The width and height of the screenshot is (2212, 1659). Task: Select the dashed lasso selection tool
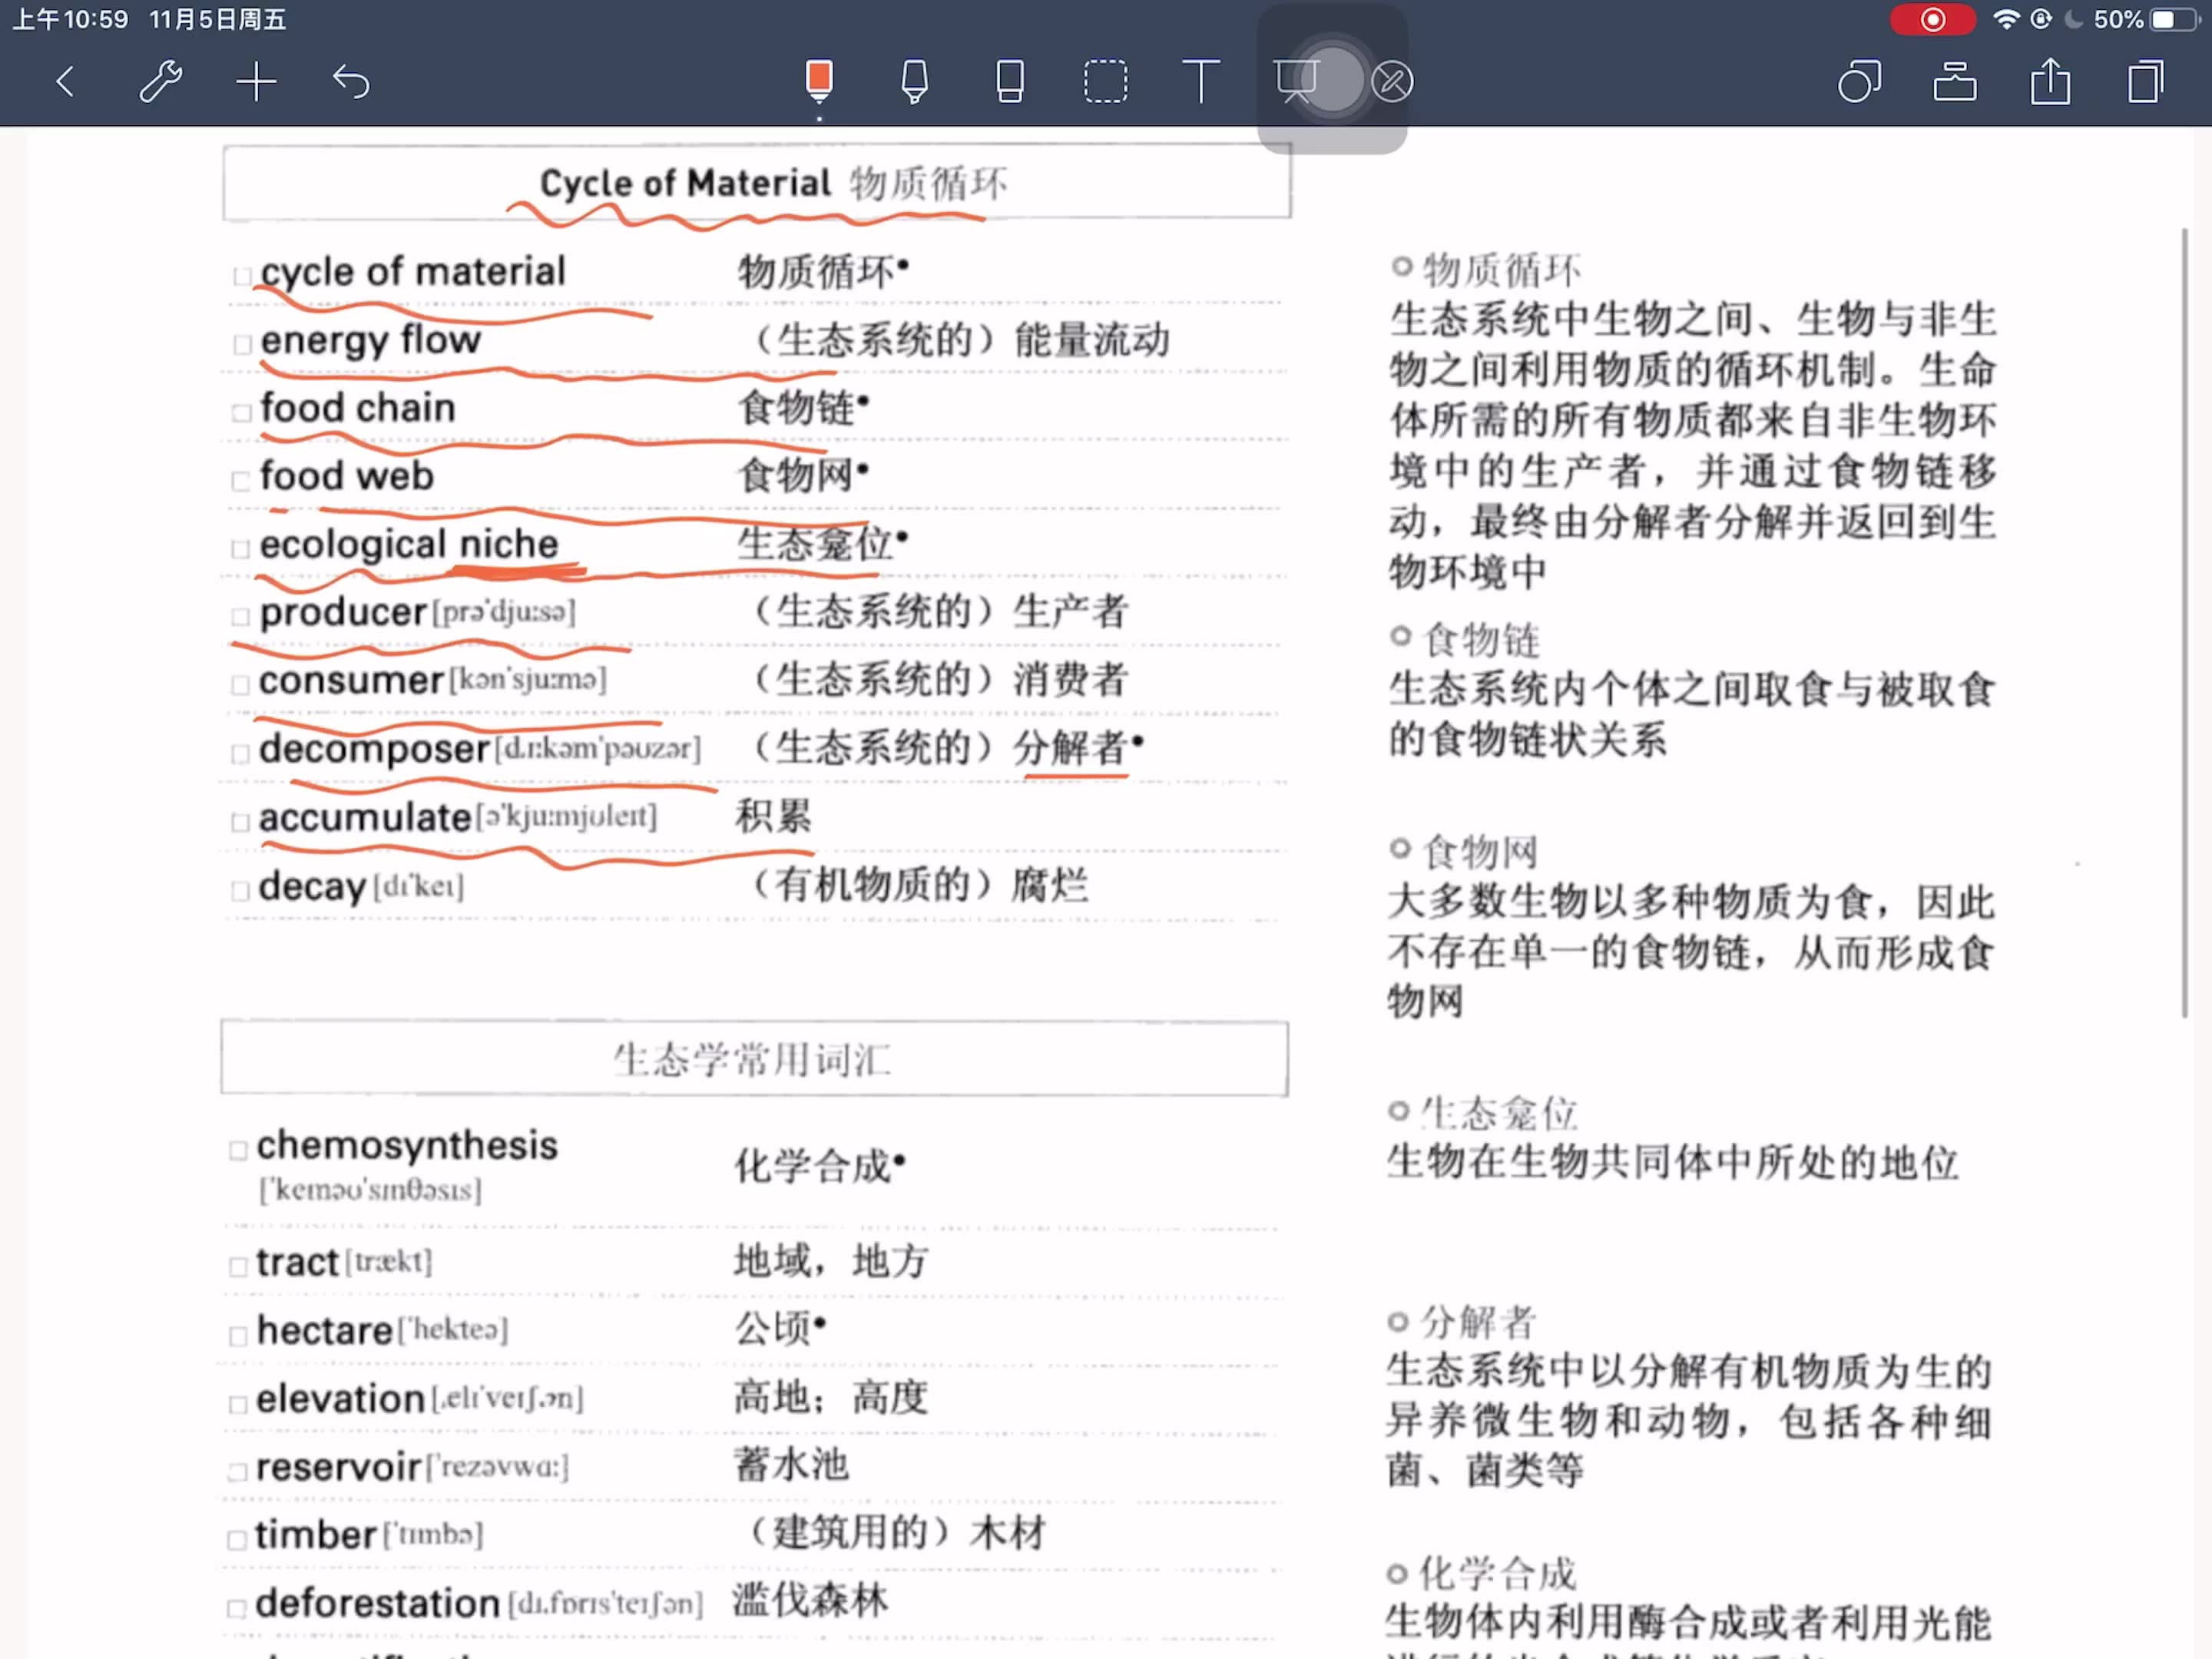[x=1106, y=82]
